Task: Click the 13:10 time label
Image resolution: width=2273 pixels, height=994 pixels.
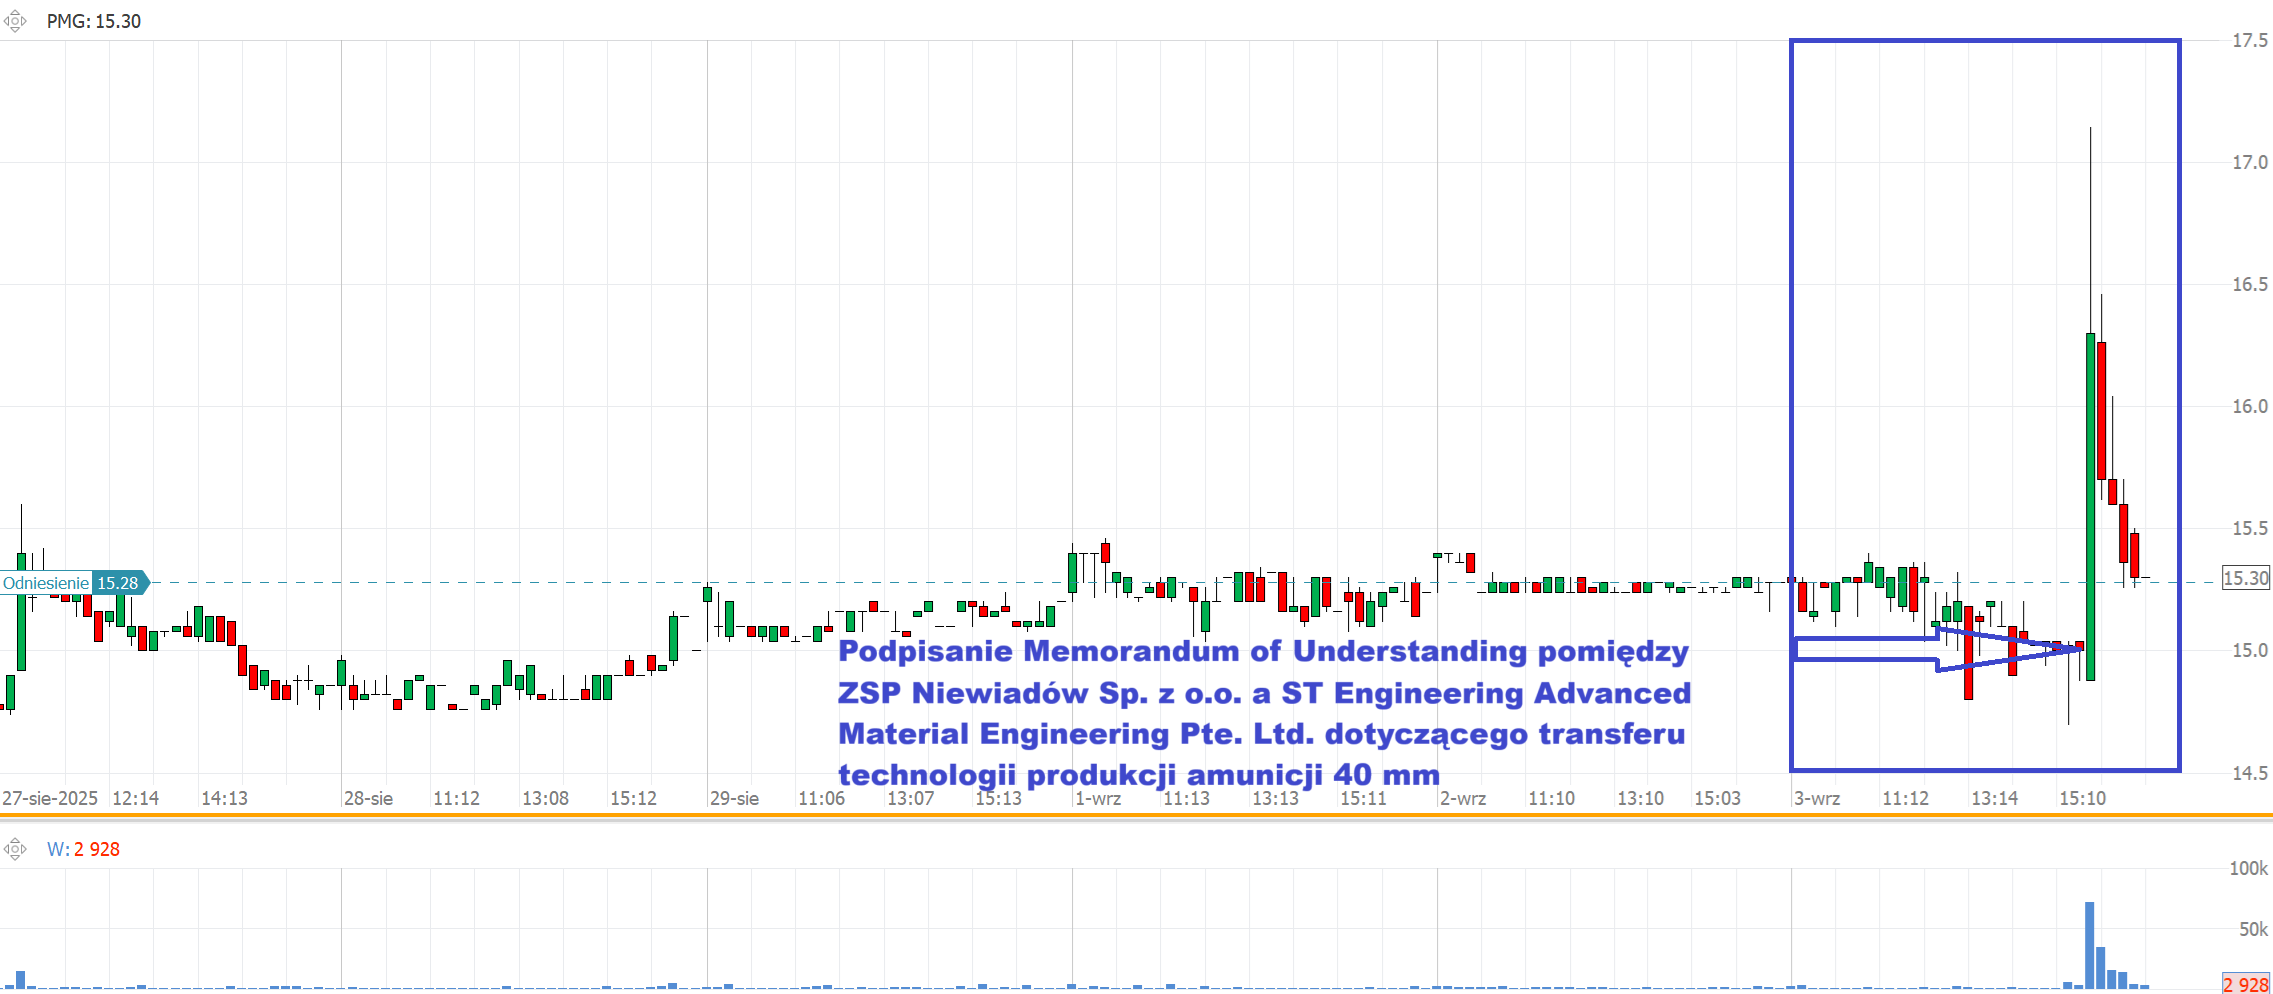Action: pyautogui.click(x=1640, y=798)
